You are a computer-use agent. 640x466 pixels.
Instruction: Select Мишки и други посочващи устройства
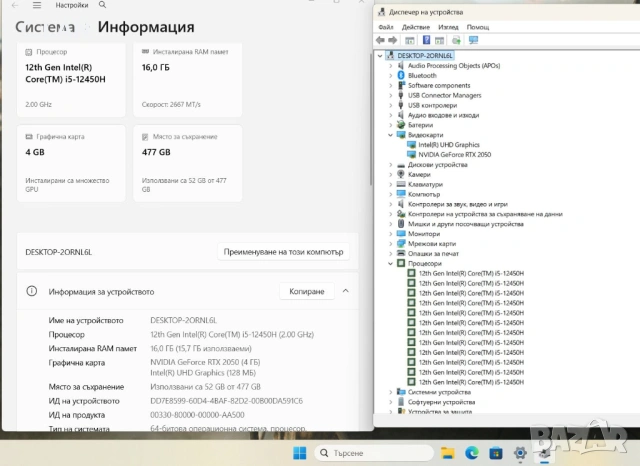[x=465, y=224]
